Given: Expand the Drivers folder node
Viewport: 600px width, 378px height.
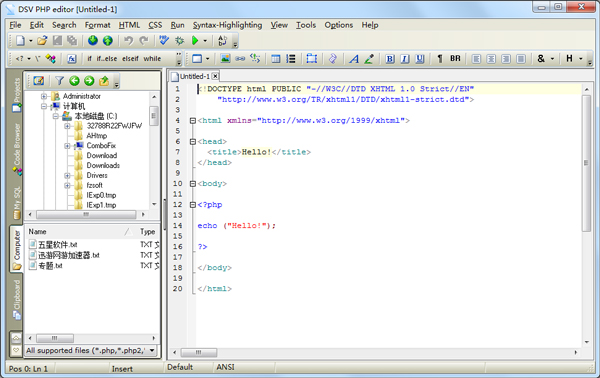Looking at the screenshot, I should pyautogui.click(x=67, y=176).
